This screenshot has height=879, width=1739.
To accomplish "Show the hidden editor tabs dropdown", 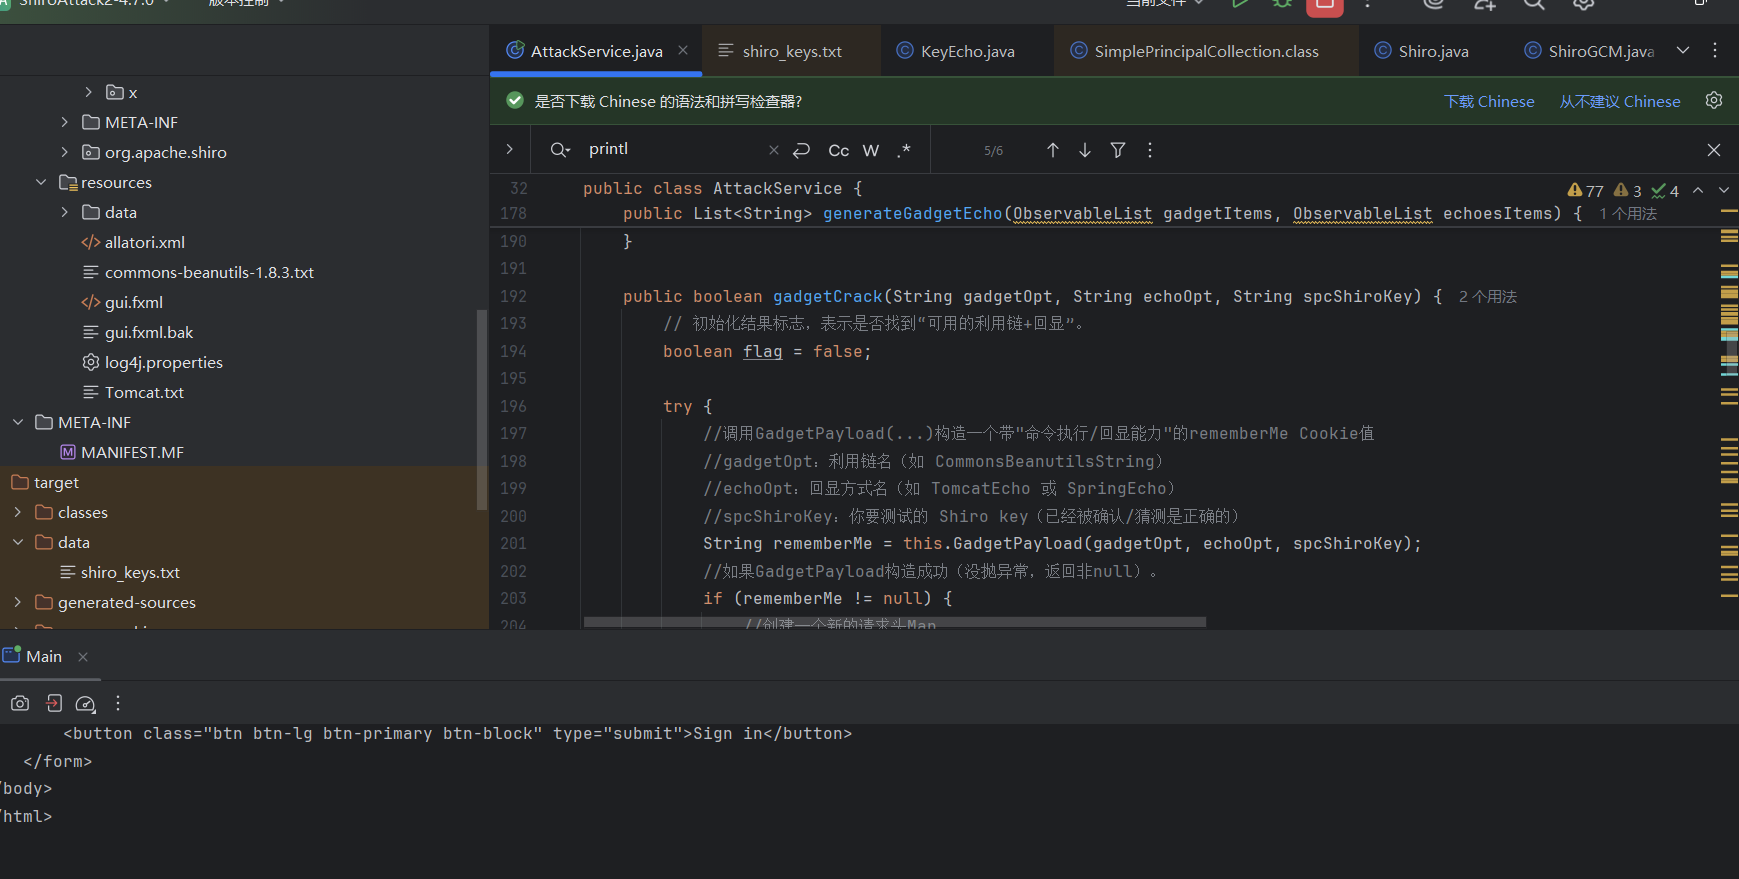I will [1683, 51].
